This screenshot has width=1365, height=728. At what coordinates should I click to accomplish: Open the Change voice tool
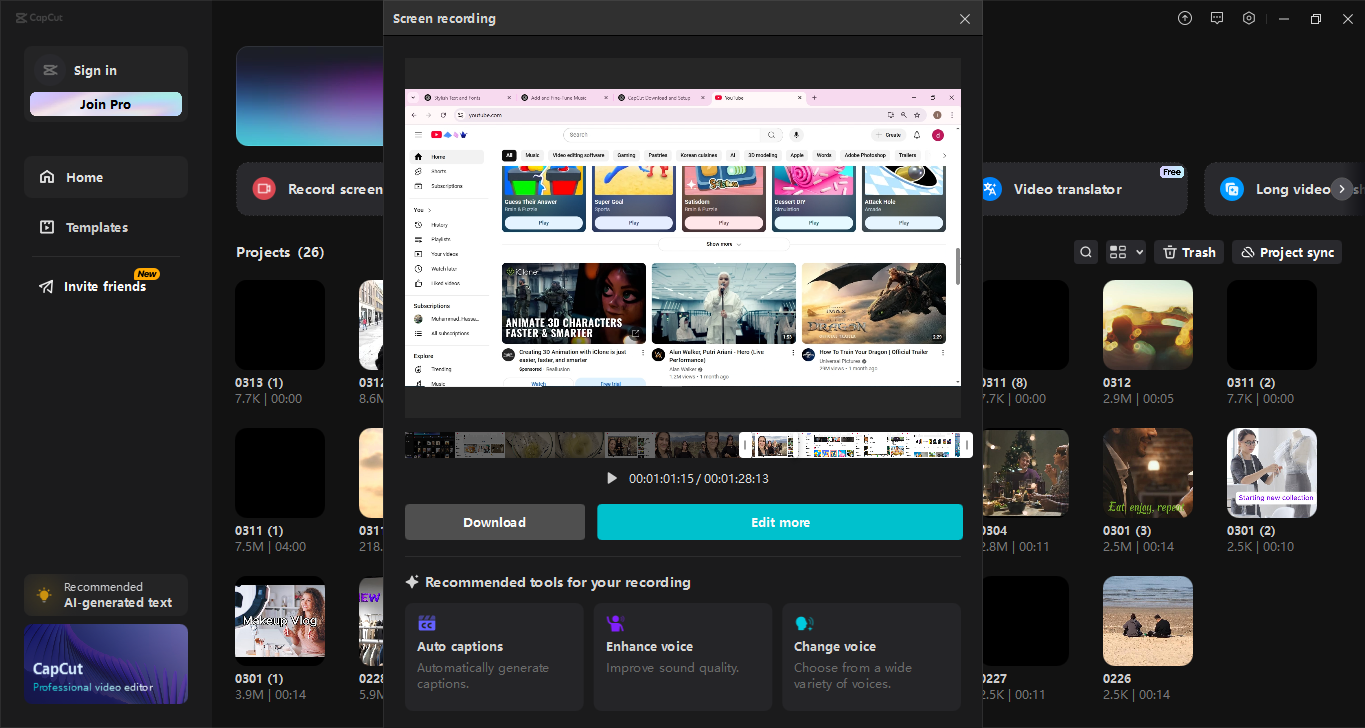point(871,656)
